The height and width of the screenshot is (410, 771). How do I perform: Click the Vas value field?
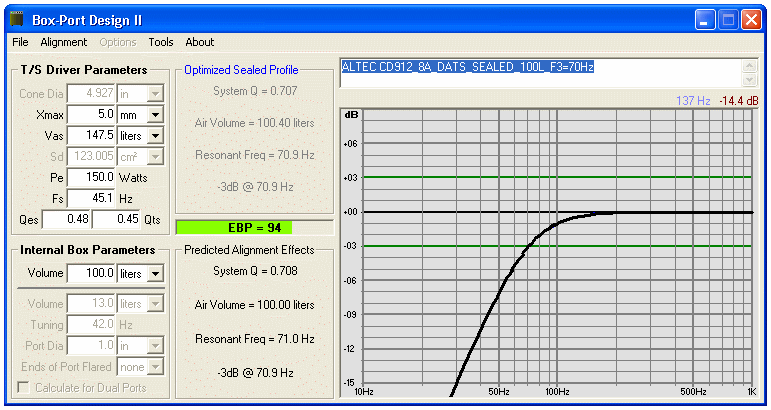point(91,135)
